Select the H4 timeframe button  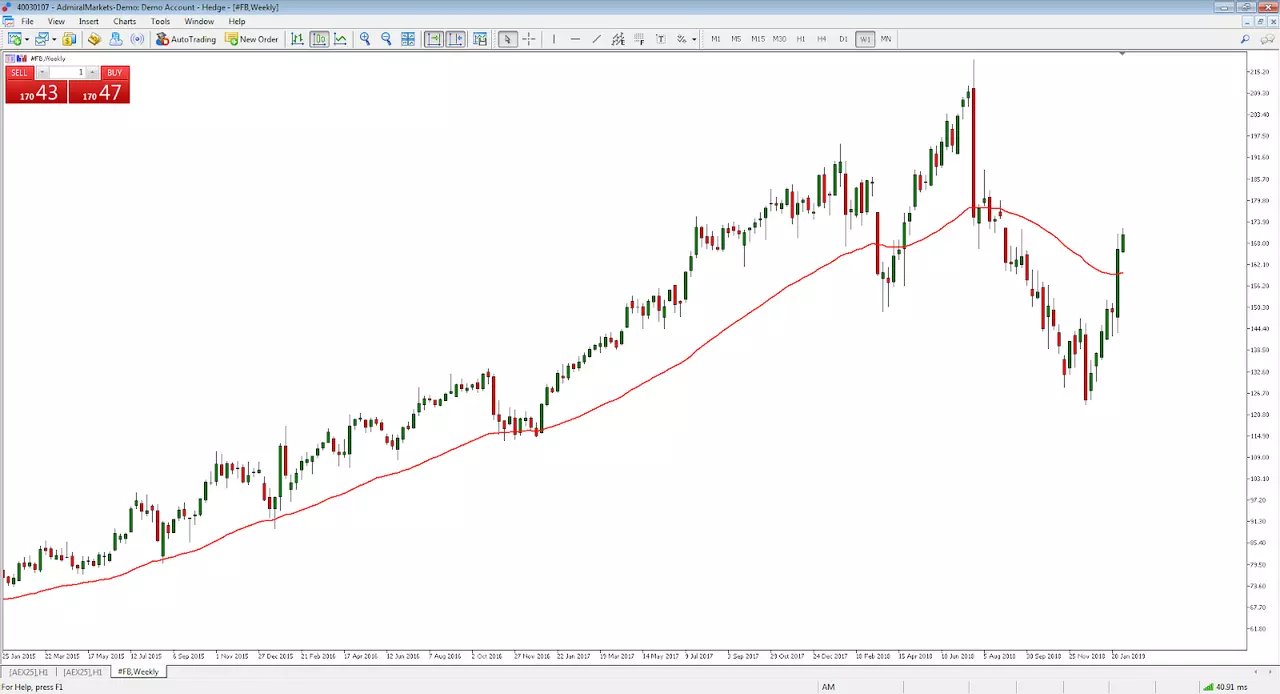(x=822, y=39)
